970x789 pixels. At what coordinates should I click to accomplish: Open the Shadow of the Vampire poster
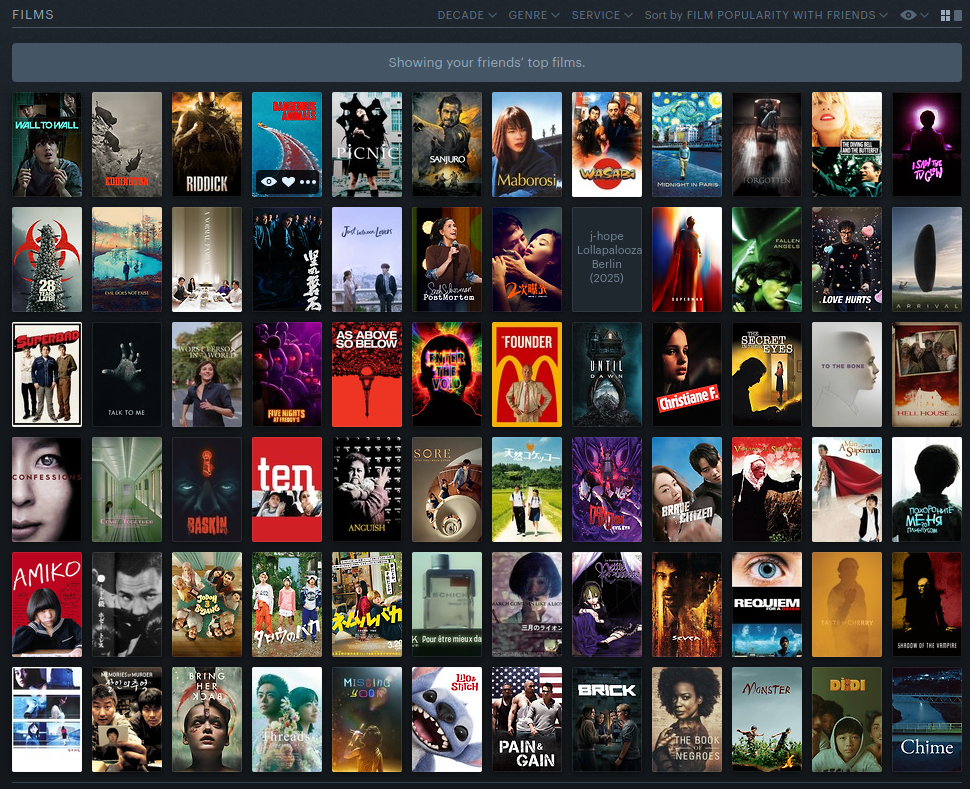(x=927, y=605)
